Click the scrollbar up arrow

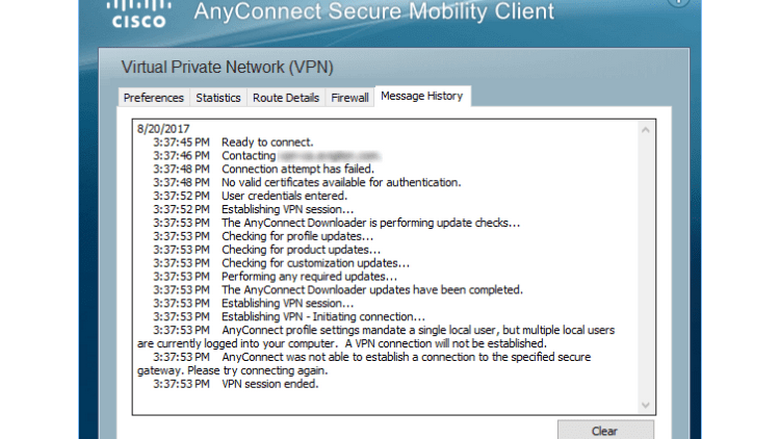pyautogui.click(x=646, y=130)
